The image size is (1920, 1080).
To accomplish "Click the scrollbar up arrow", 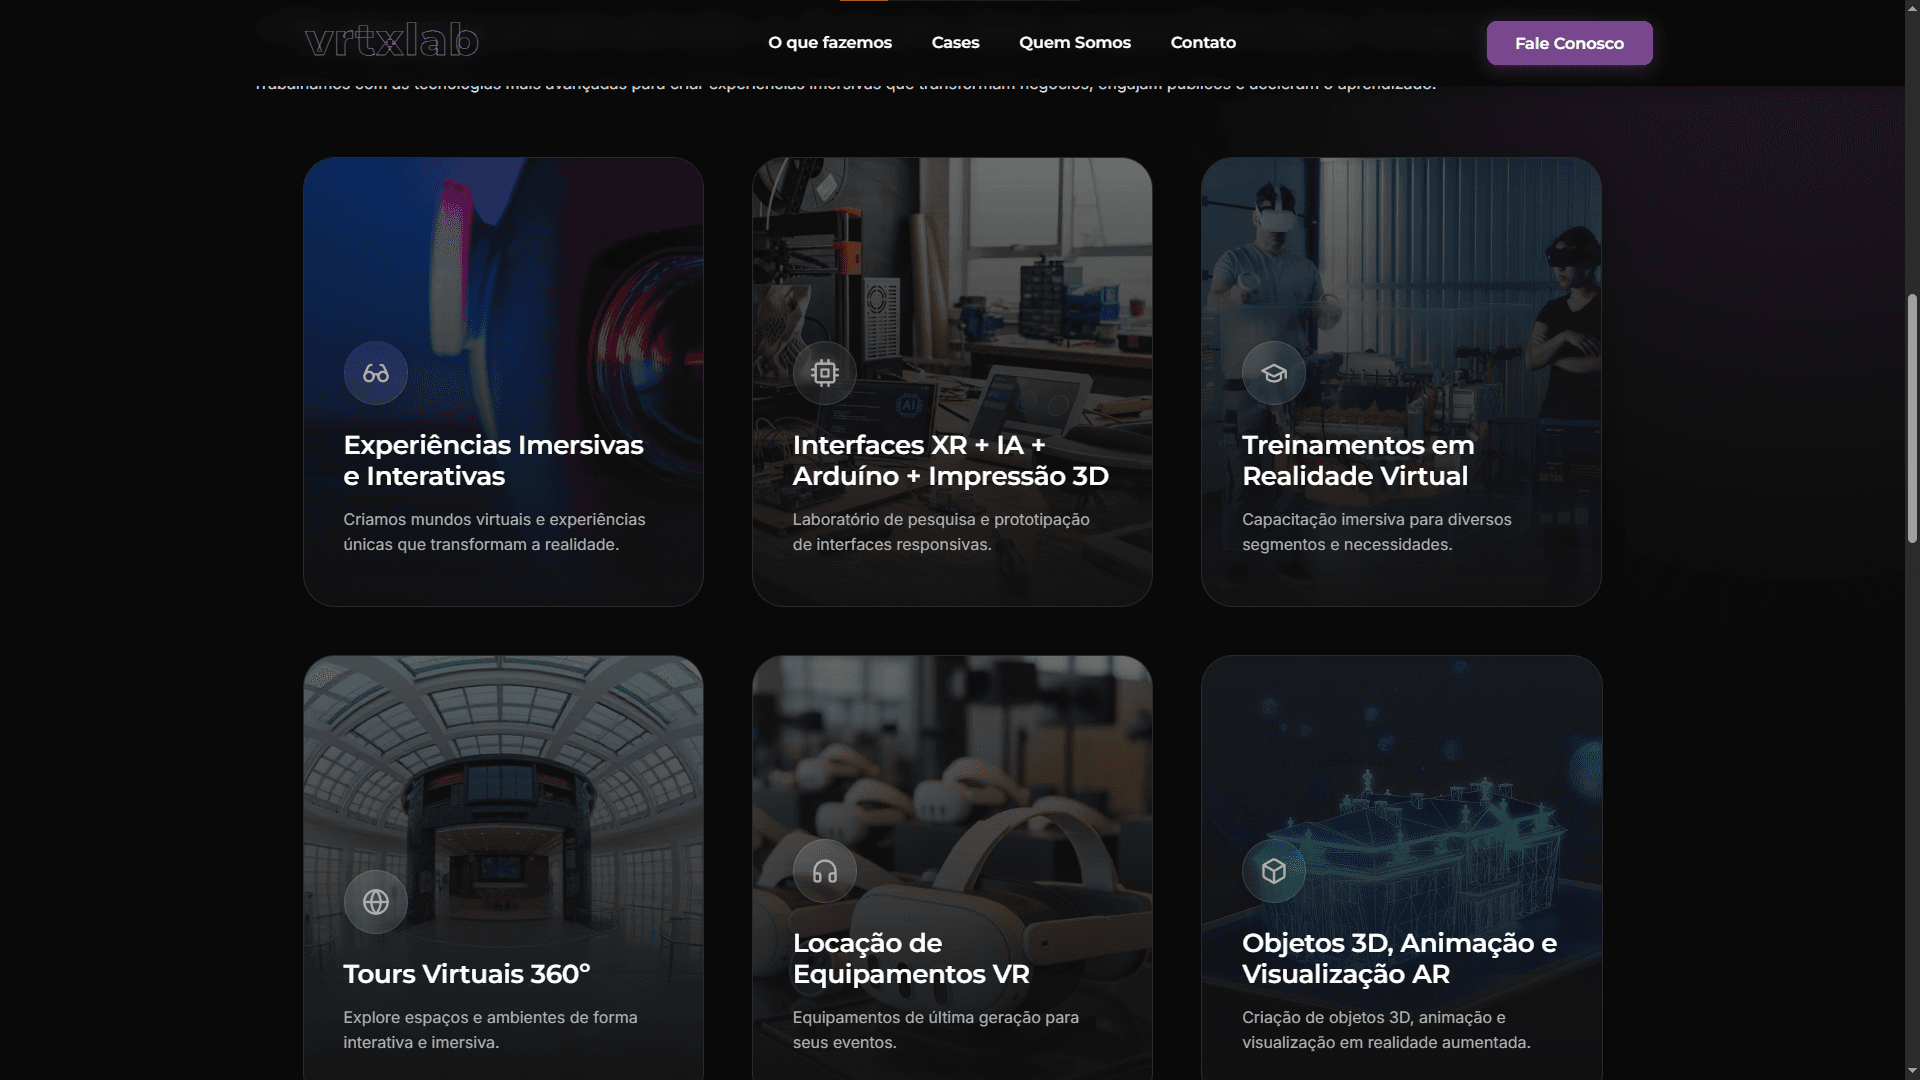I will (x=1912, y=8).
